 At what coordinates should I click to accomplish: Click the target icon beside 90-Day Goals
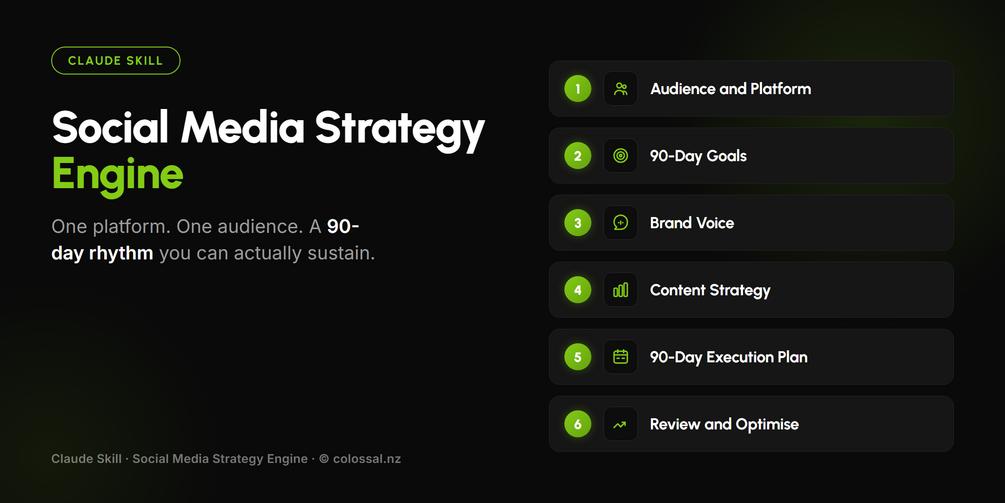(620, 156)
